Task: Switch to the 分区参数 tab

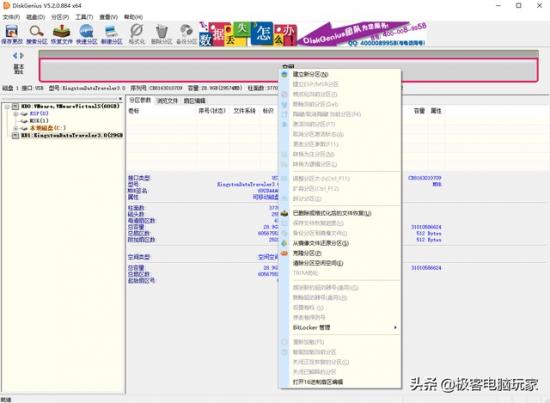Action: point(140,100)
